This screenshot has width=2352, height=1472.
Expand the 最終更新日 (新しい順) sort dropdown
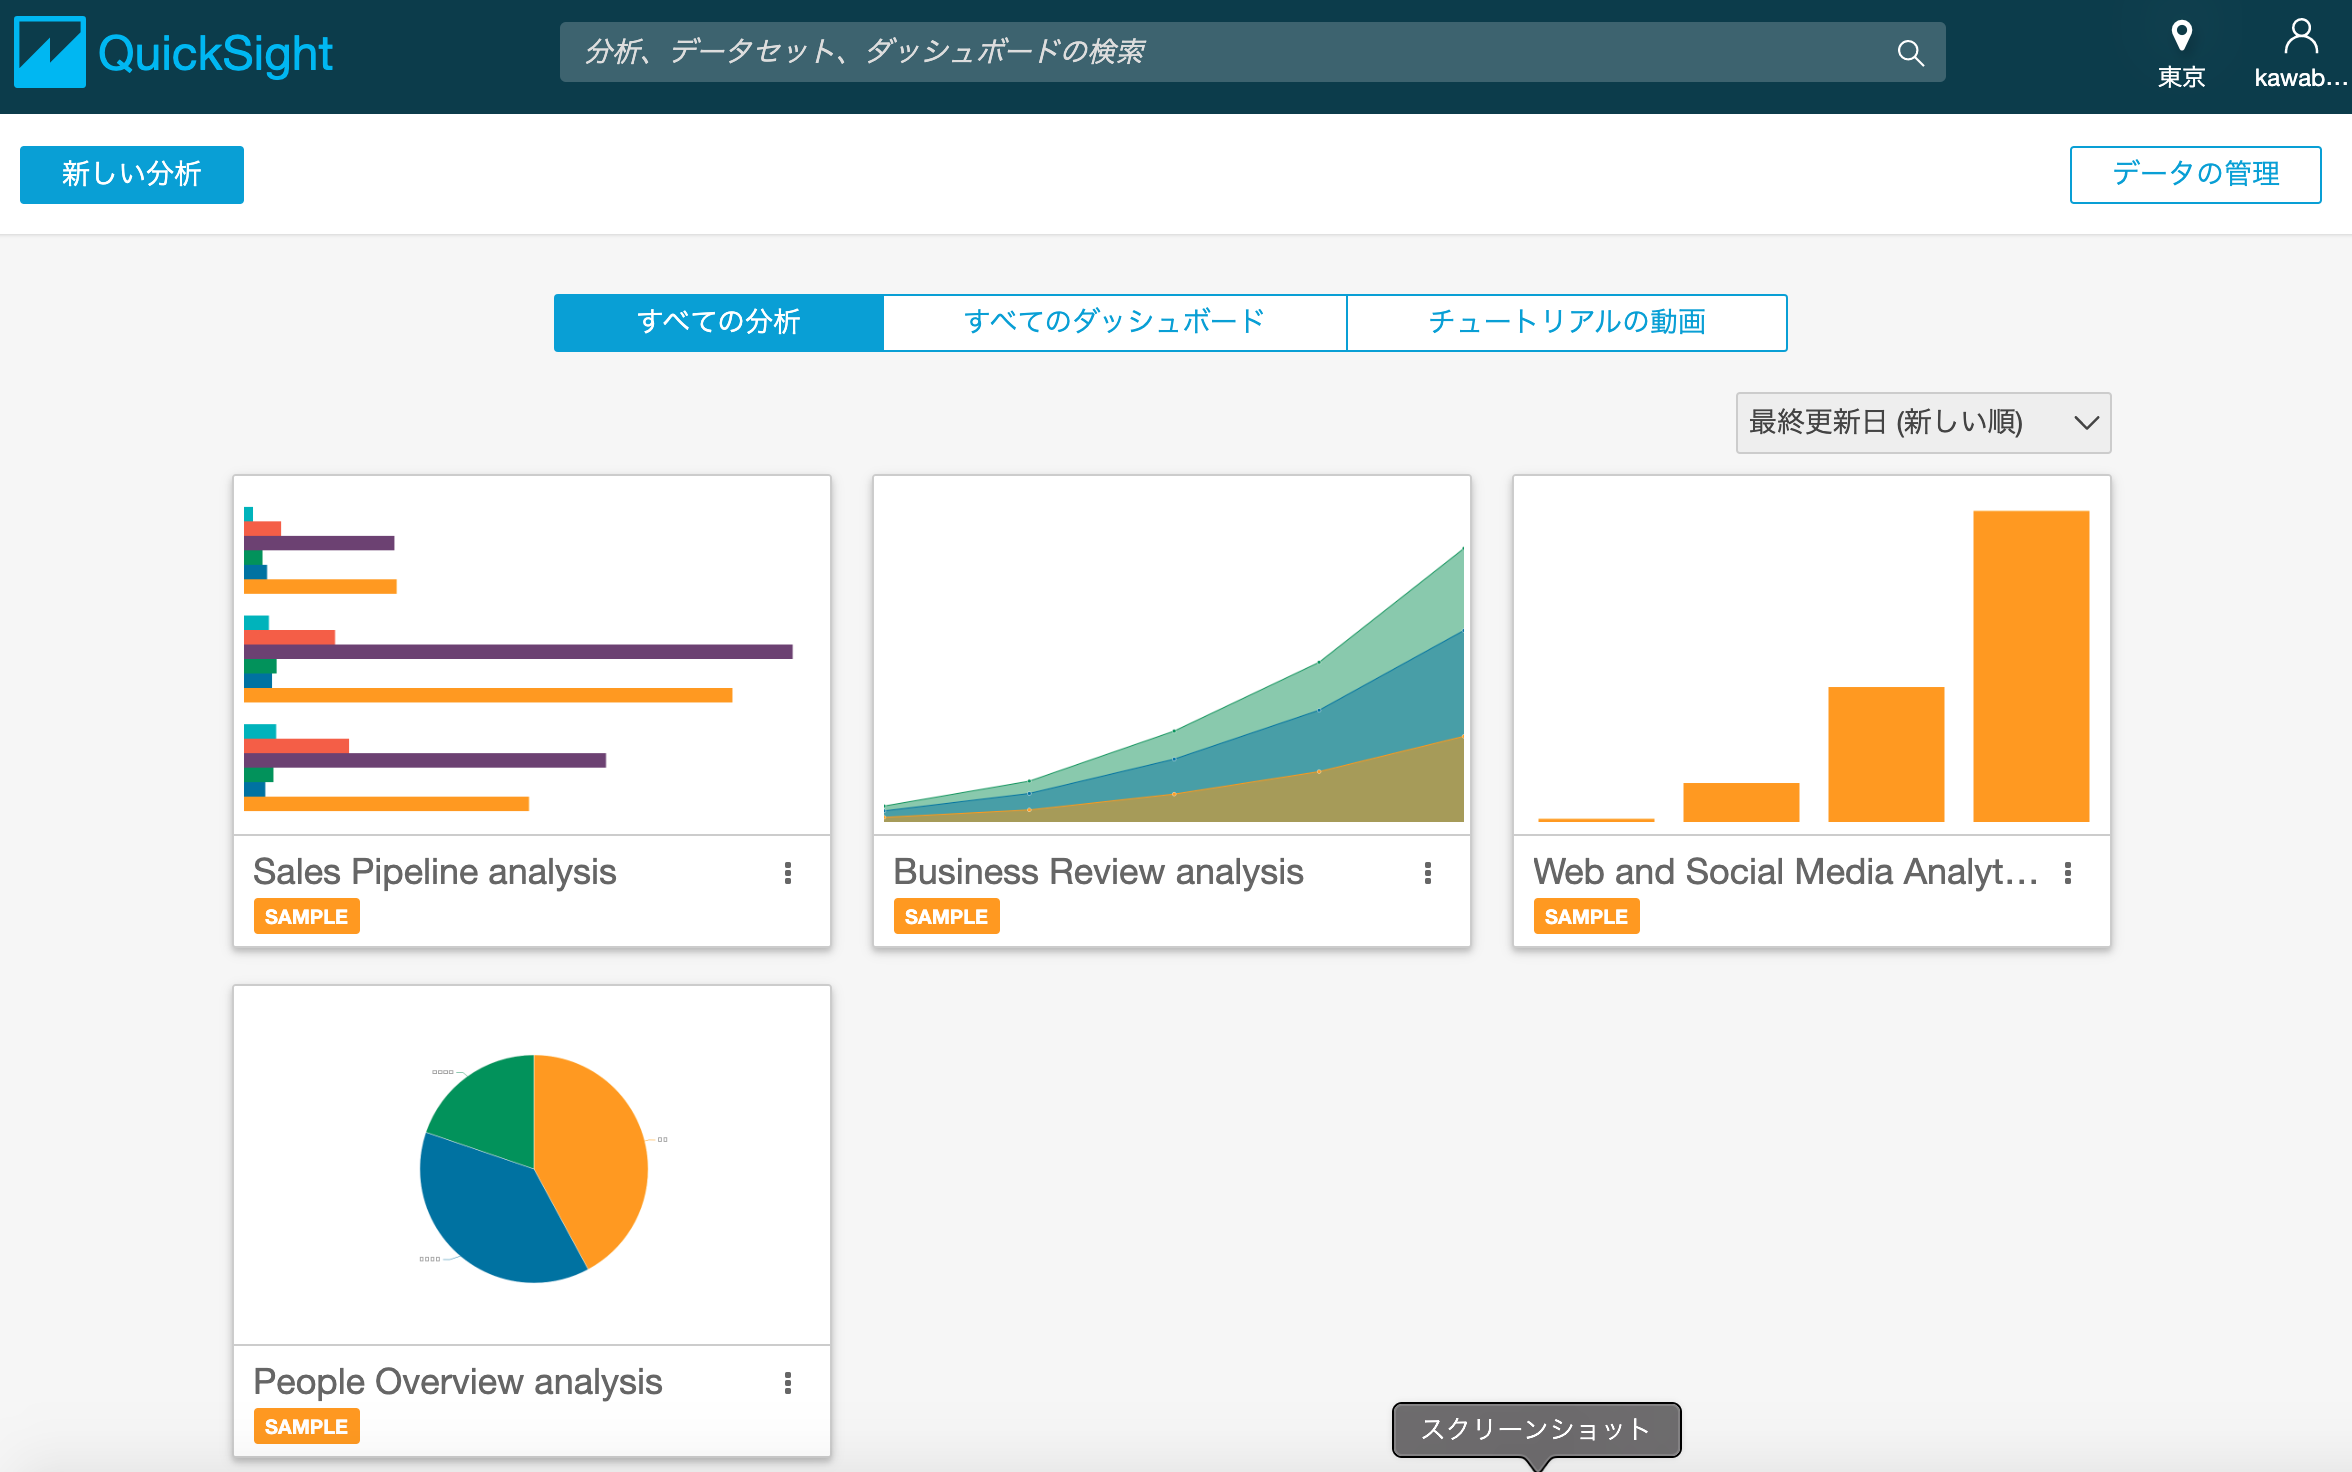[1923, 423]
